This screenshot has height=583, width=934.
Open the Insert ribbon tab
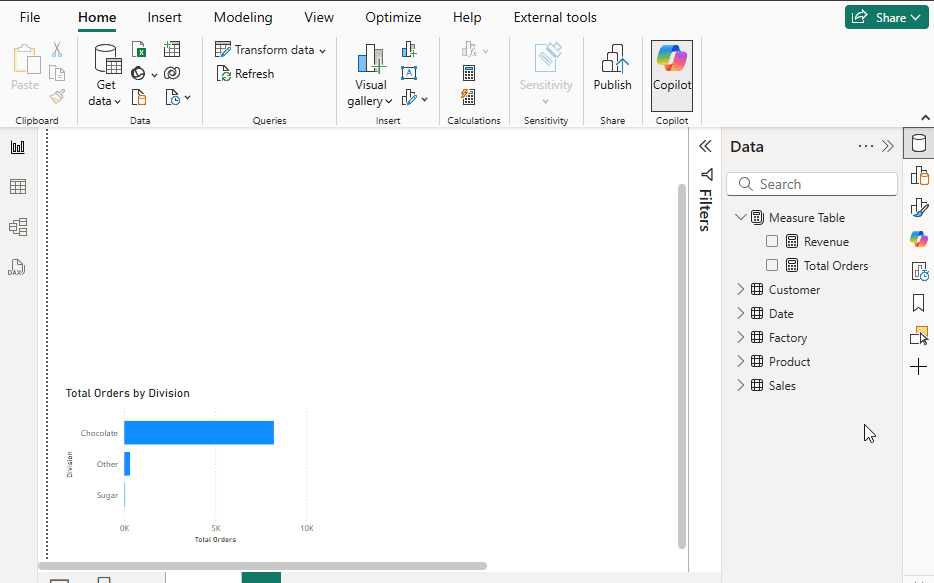click(x=164, y=18)
